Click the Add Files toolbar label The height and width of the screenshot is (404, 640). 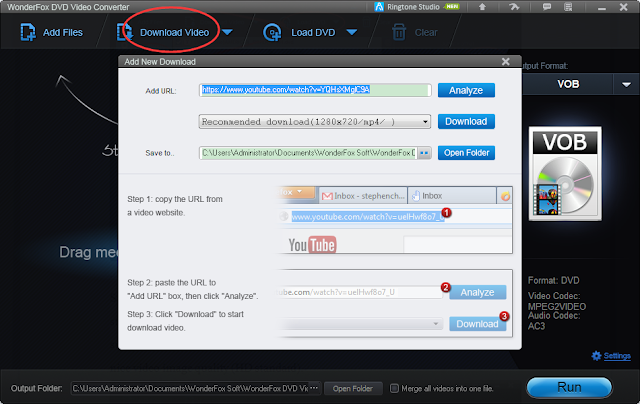coord(63,33)
